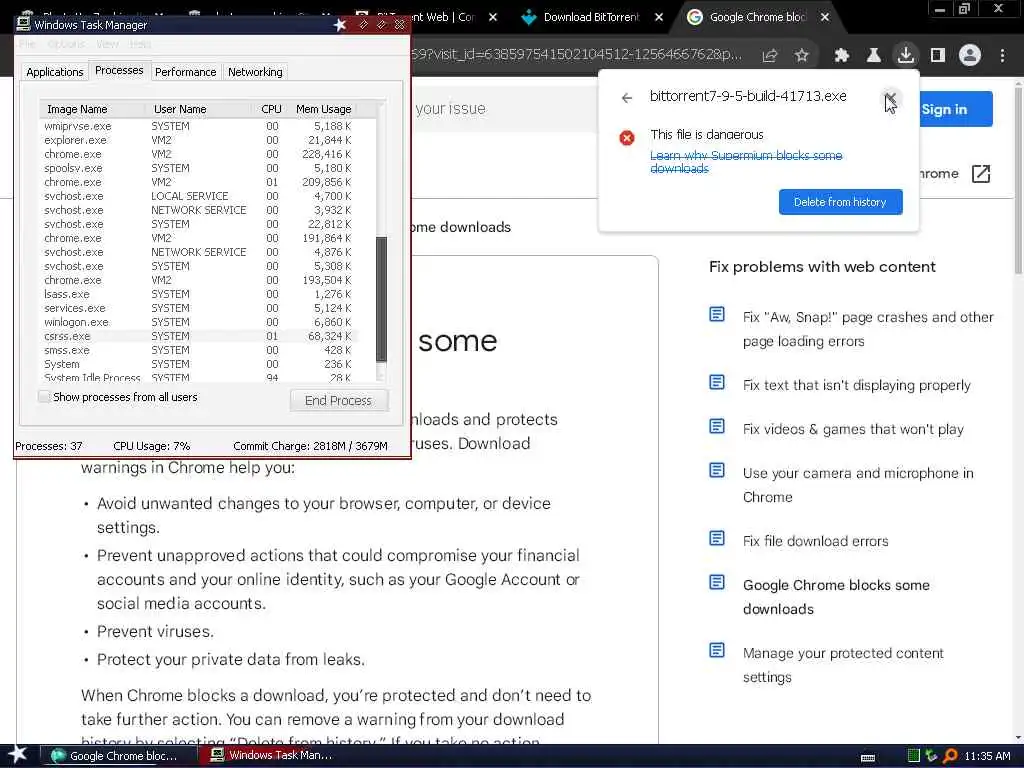Switch to the Applications tab

[55, 72]
